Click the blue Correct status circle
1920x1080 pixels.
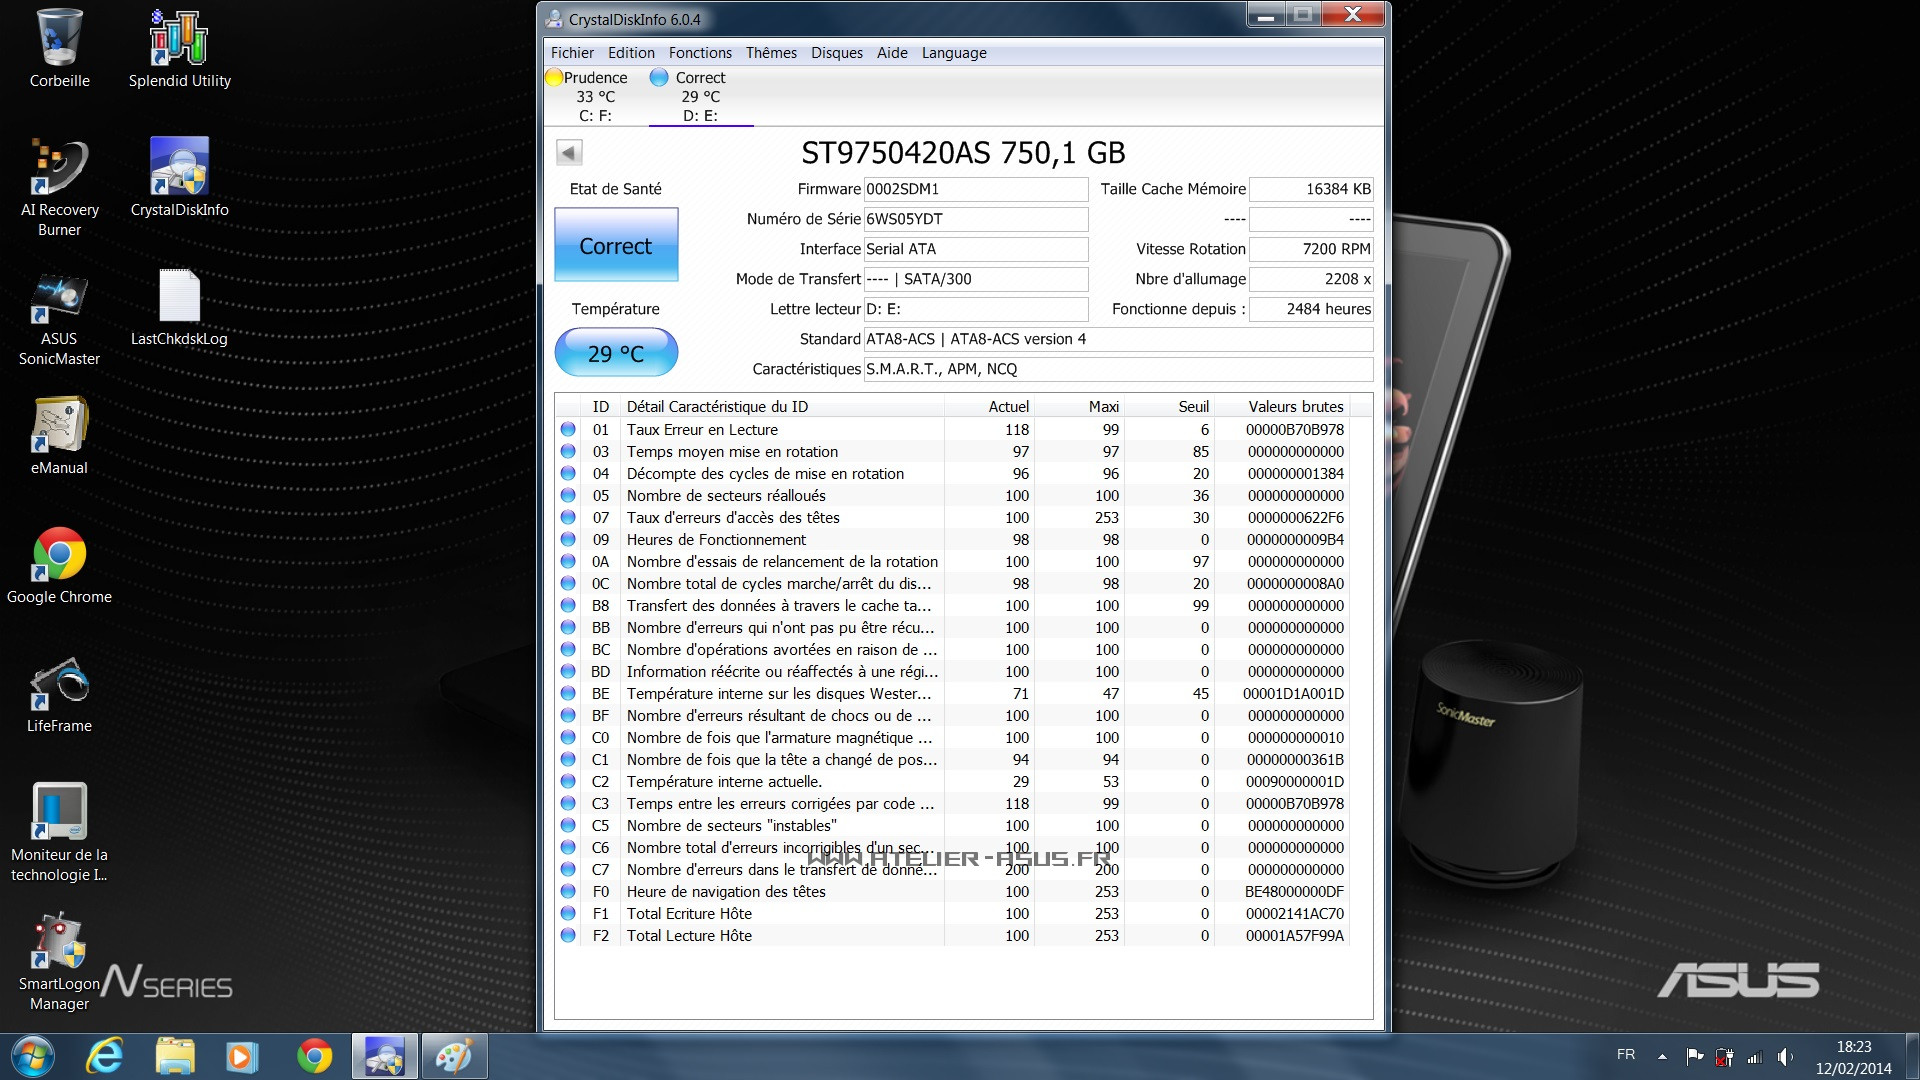(659, 77)
